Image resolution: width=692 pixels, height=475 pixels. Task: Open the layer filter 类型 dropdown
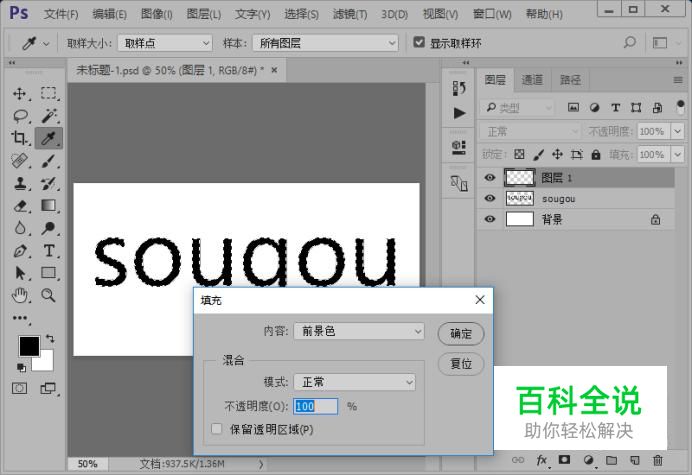point(517,107)
